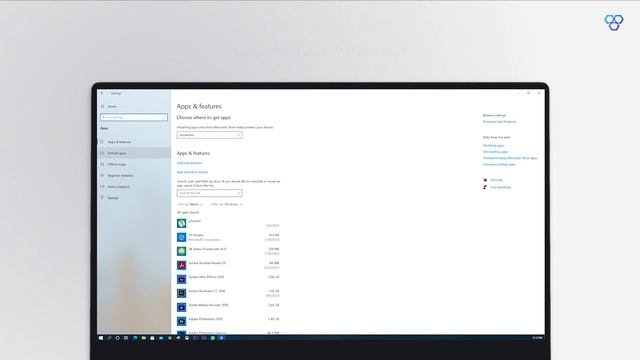The height and width of the screenshot is (360, 640).
Task: Select the Adobe Illustrator CC 2018 entry name
Action: point(207,291)
